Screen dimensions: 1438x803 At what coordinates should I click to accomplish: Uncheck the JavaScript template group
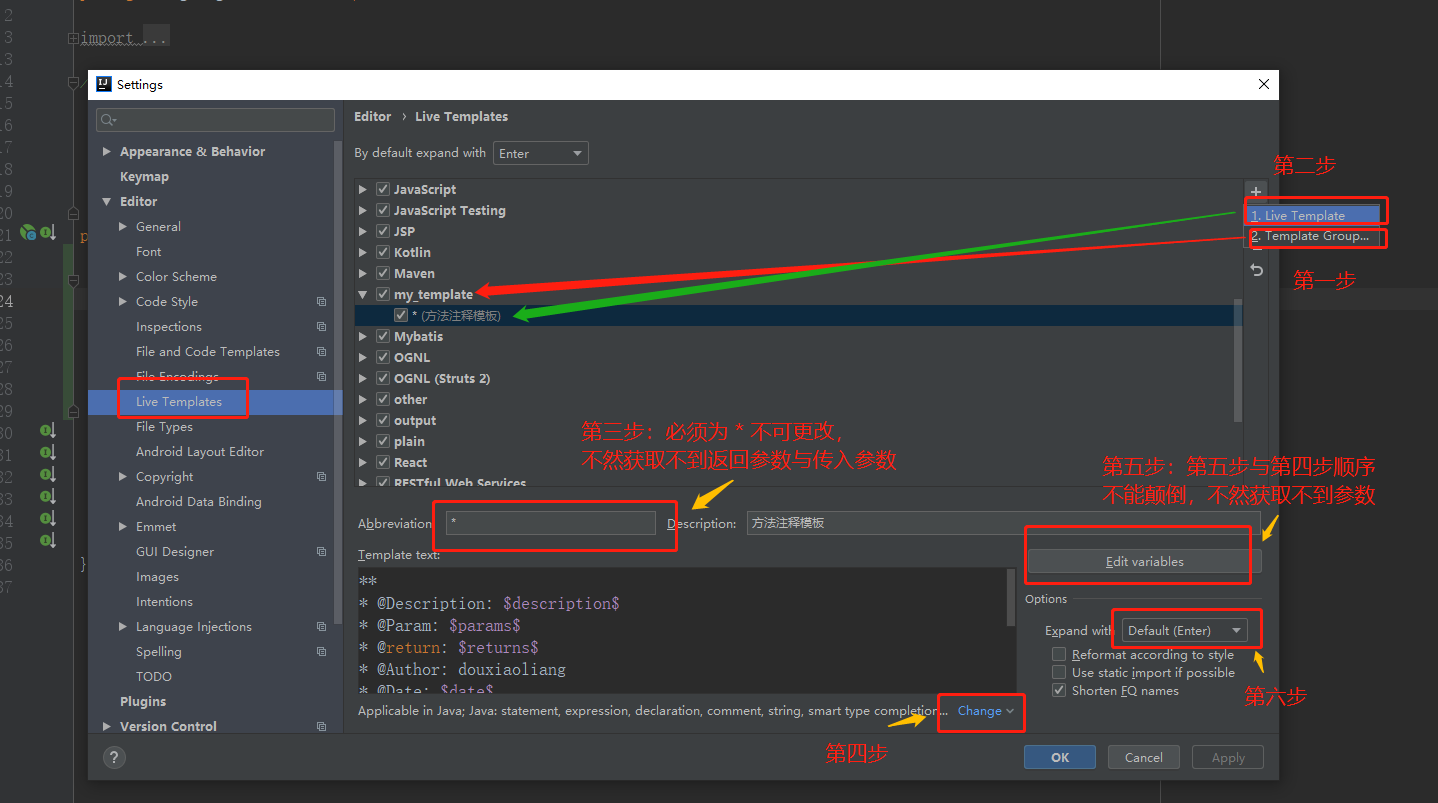point(382,189)
